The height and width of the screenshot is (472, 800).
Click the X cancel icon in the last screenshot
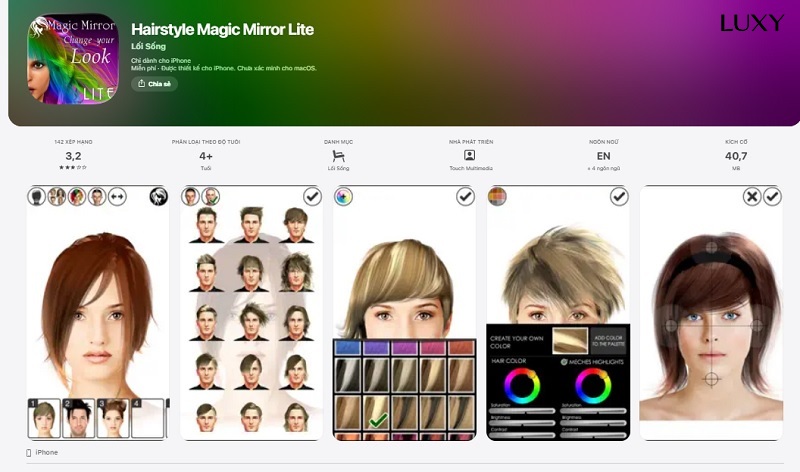(752, 196)
